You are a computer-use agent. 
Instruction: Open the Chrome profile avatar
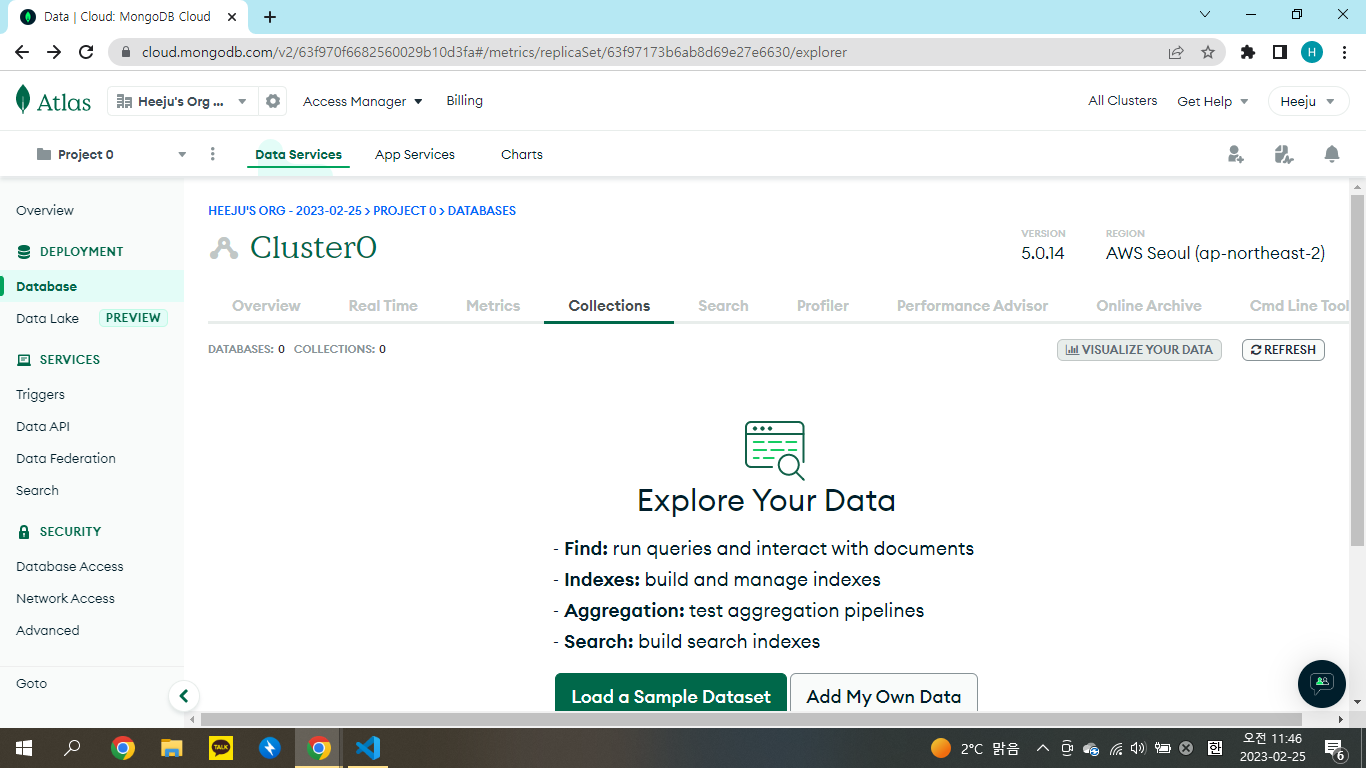coord(1312,52)
